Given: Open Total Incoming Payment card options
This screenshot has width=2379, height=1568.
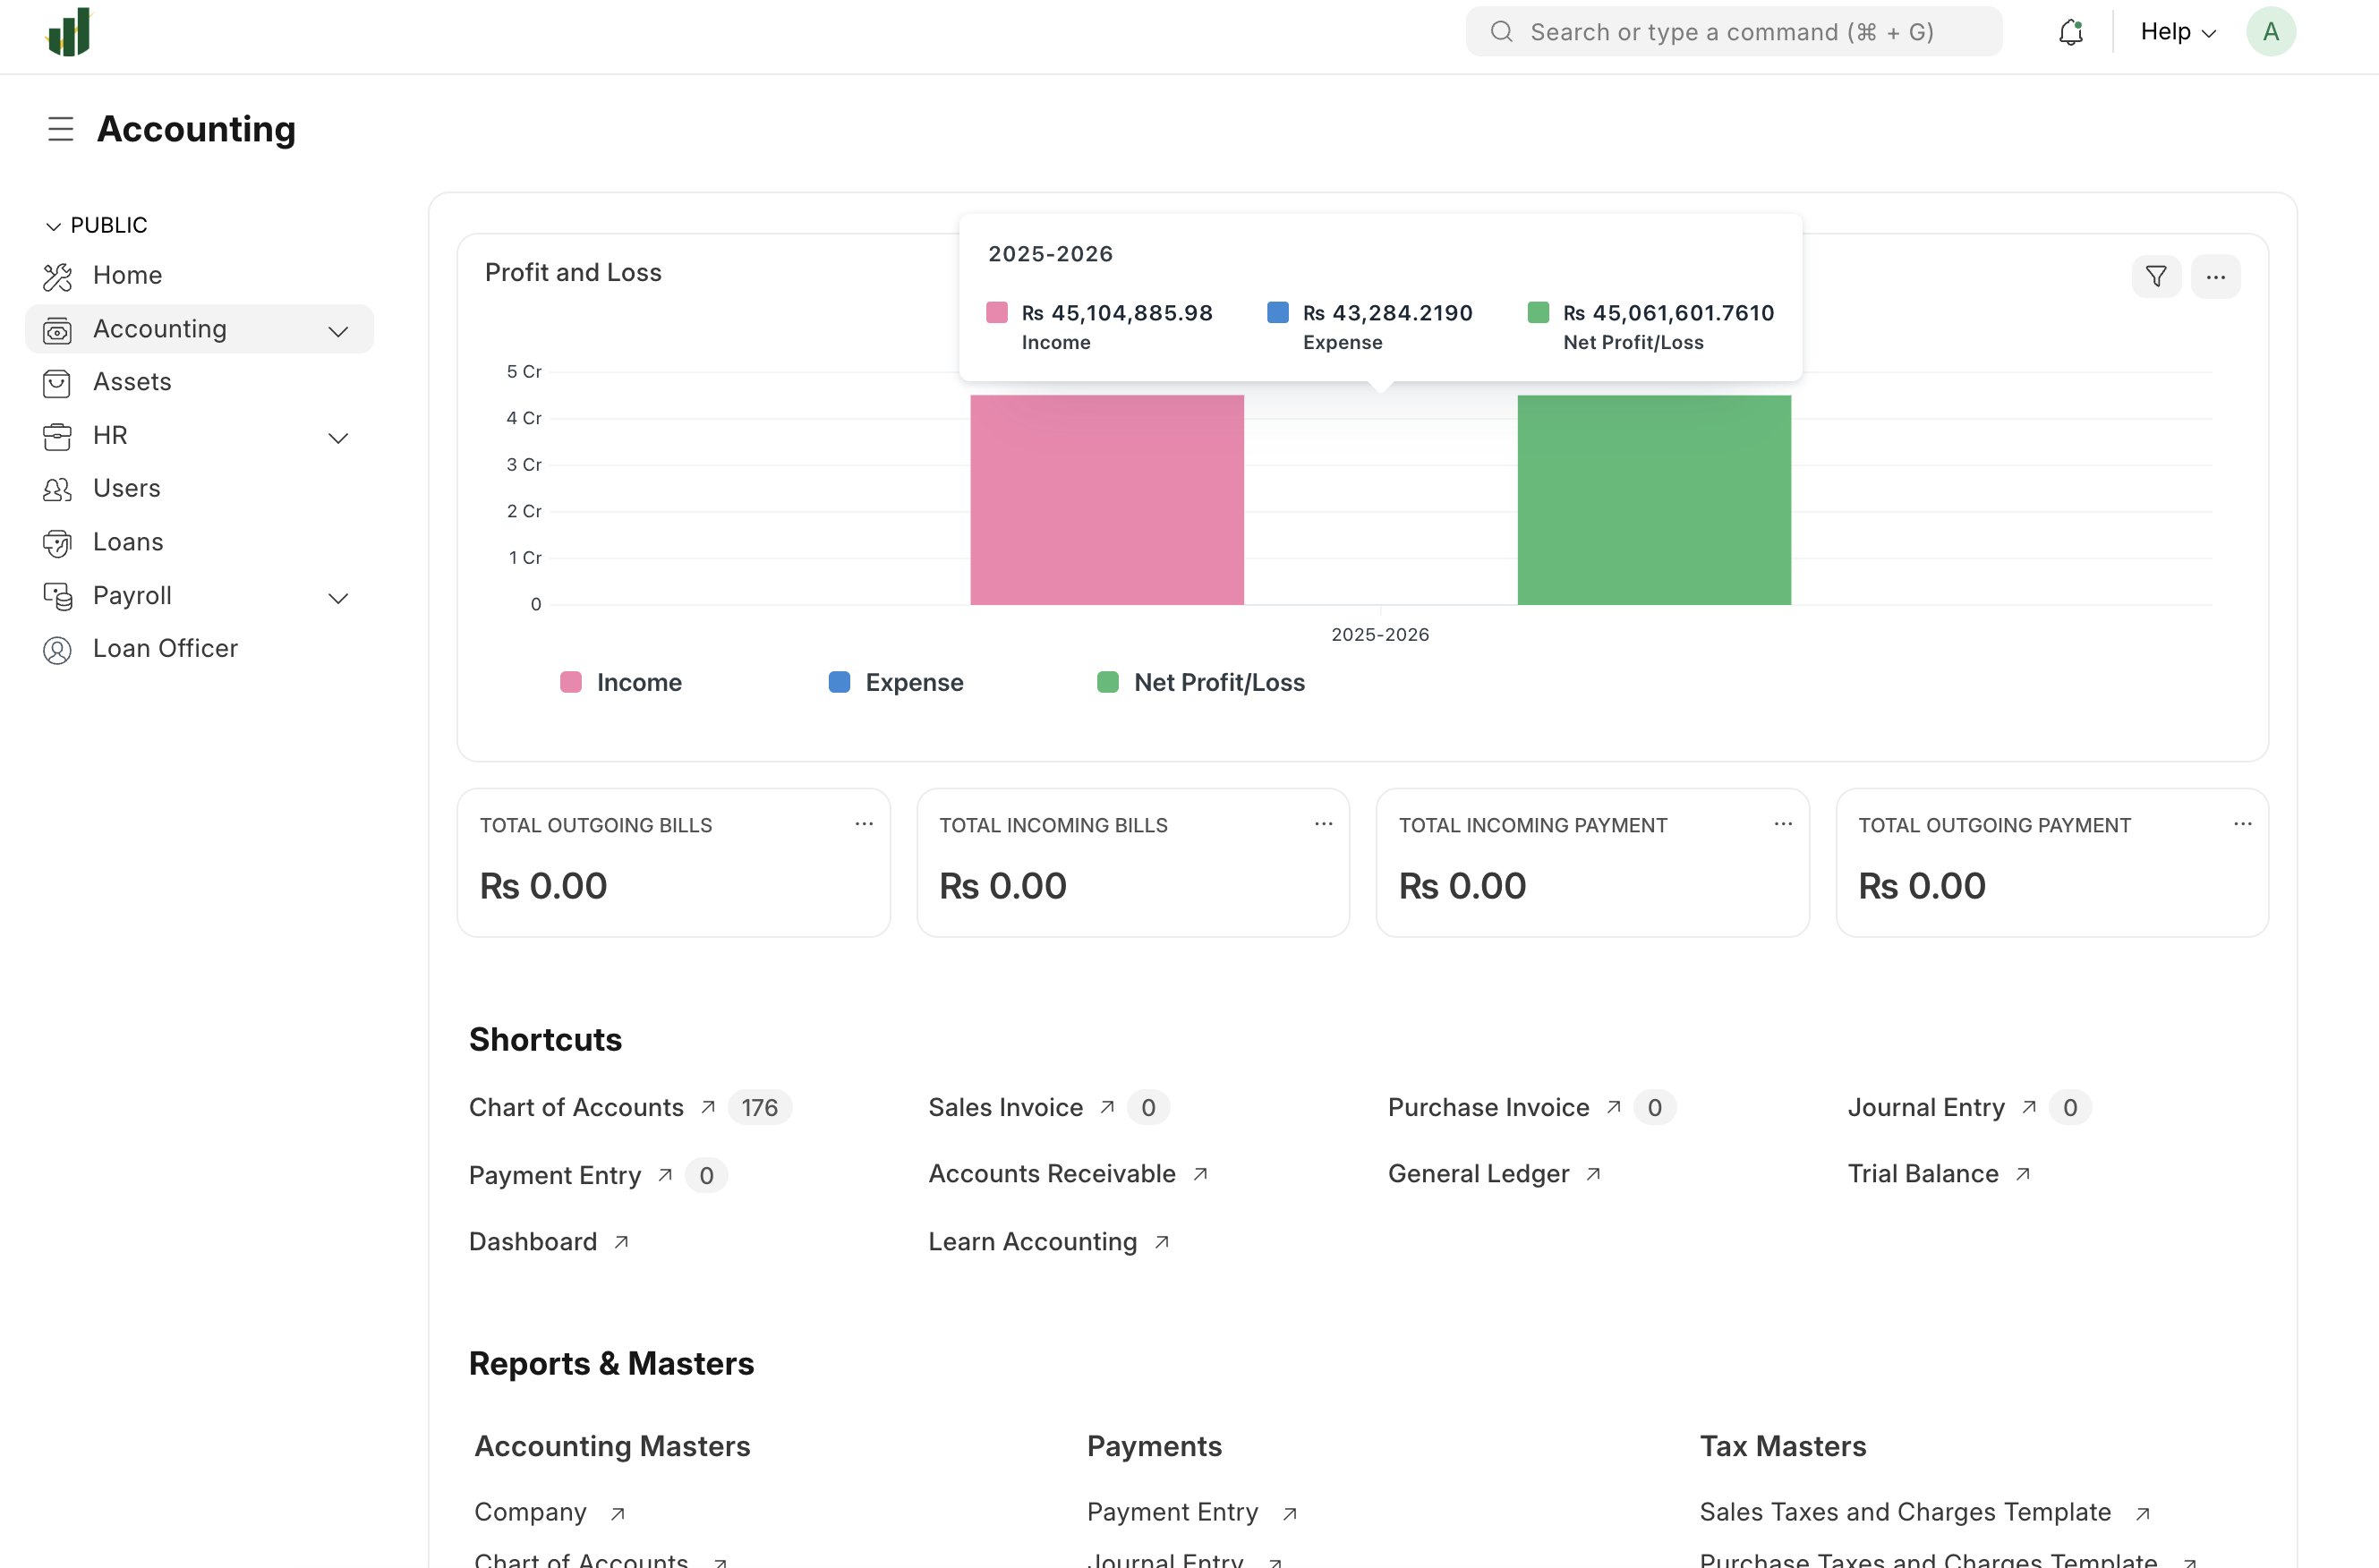Looking at the screenshot, I should 1782,824.
